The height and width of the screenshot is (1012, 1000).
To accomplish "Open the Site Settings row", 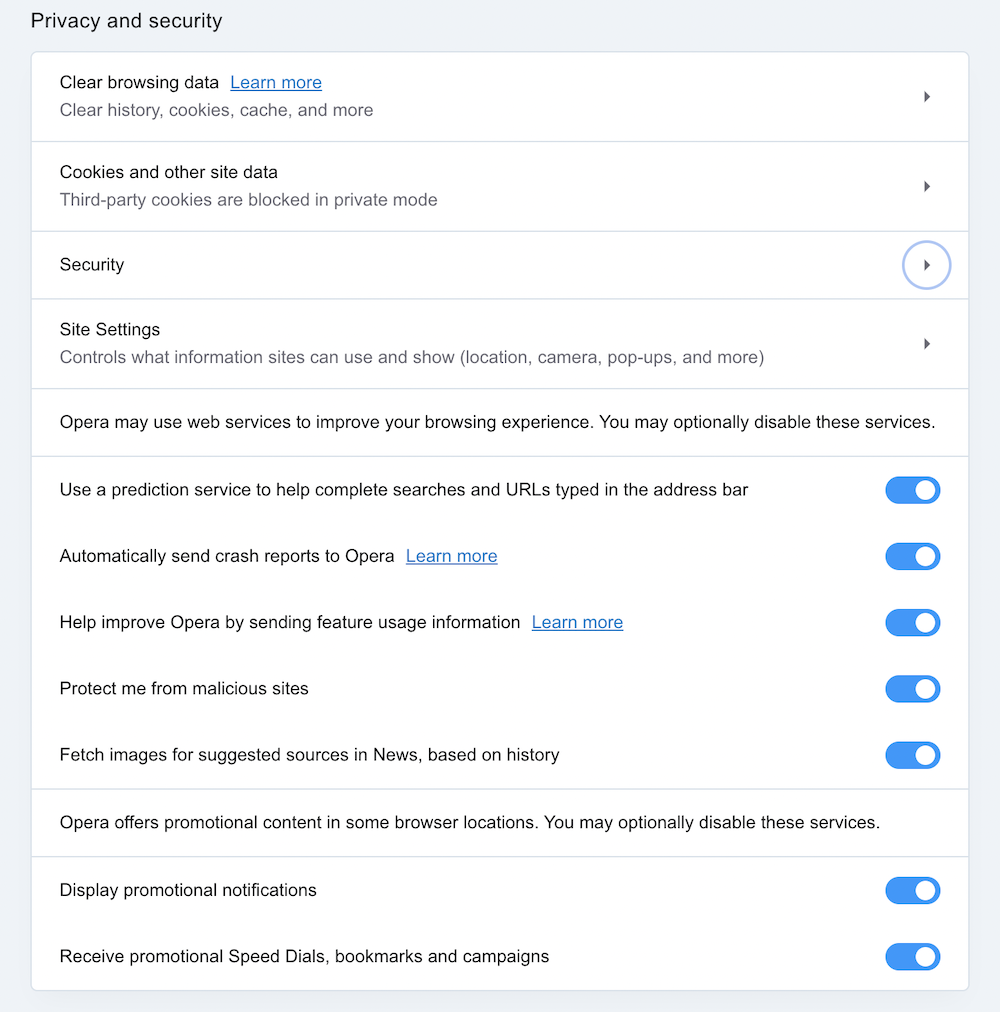I will (x=400, y=343).
